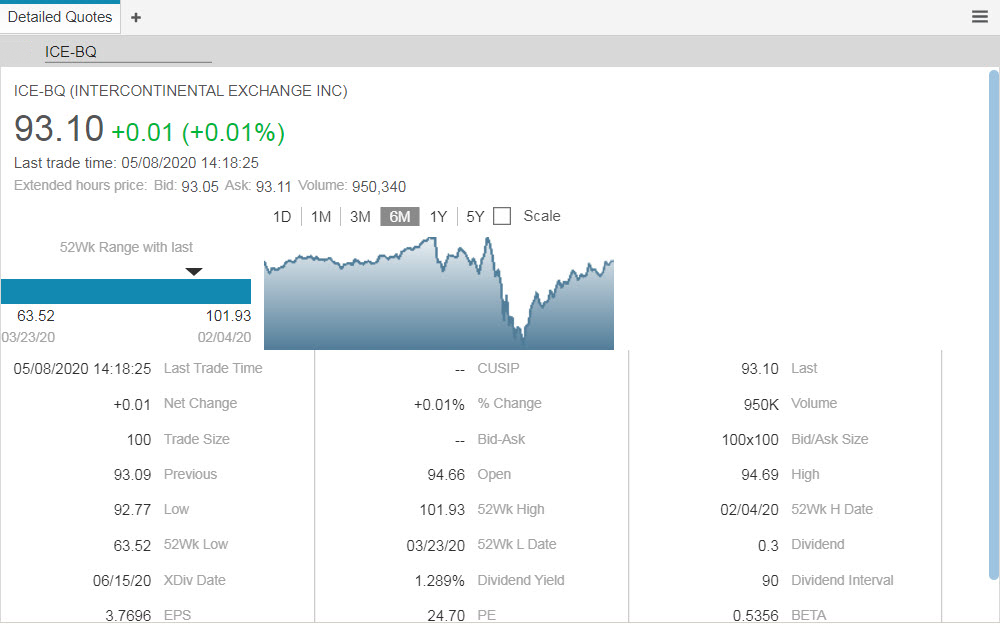Viewport: 1000px width, 624px height.
Task: Click the Volume value 950K
Action: click(x=759, y=403)
